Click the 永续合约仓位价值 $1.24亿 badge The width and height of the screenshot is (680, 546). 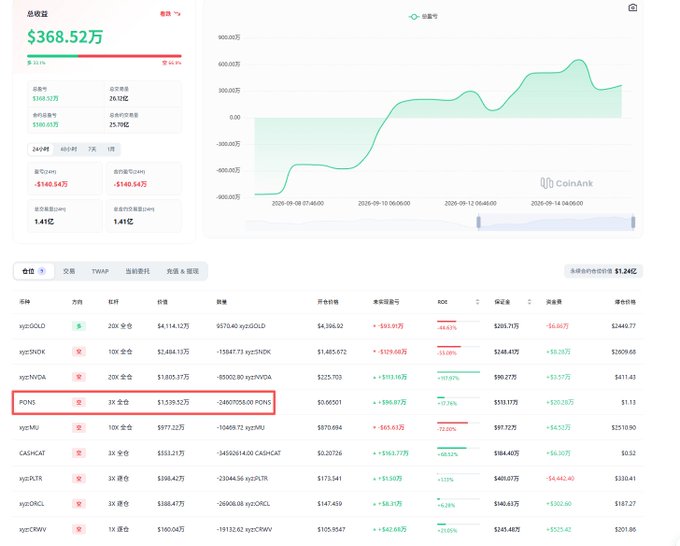603,271
